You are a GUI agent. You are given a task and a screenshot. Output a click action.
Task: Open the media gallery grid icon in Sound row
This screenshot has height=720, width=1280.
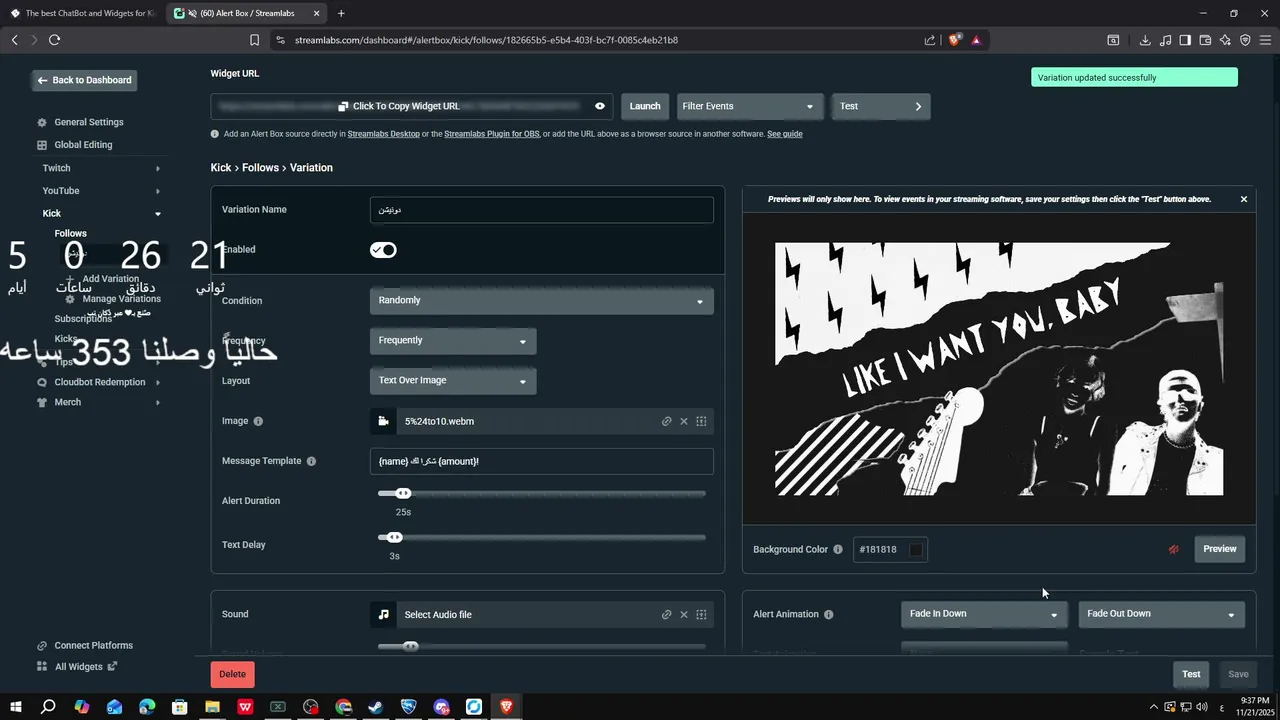tap(701, 615)
